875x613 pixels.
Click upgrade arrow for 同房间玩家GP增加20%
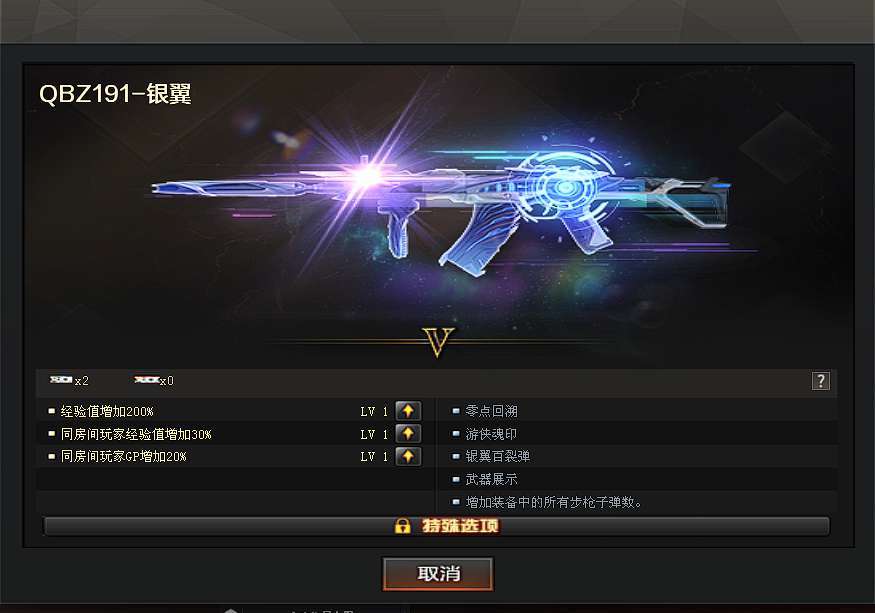pos(408,456)
